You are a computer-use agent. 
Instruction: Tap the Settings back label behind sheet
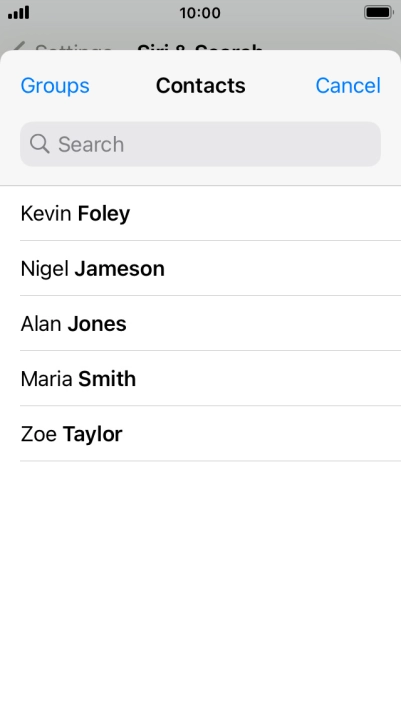click(73, 47)
